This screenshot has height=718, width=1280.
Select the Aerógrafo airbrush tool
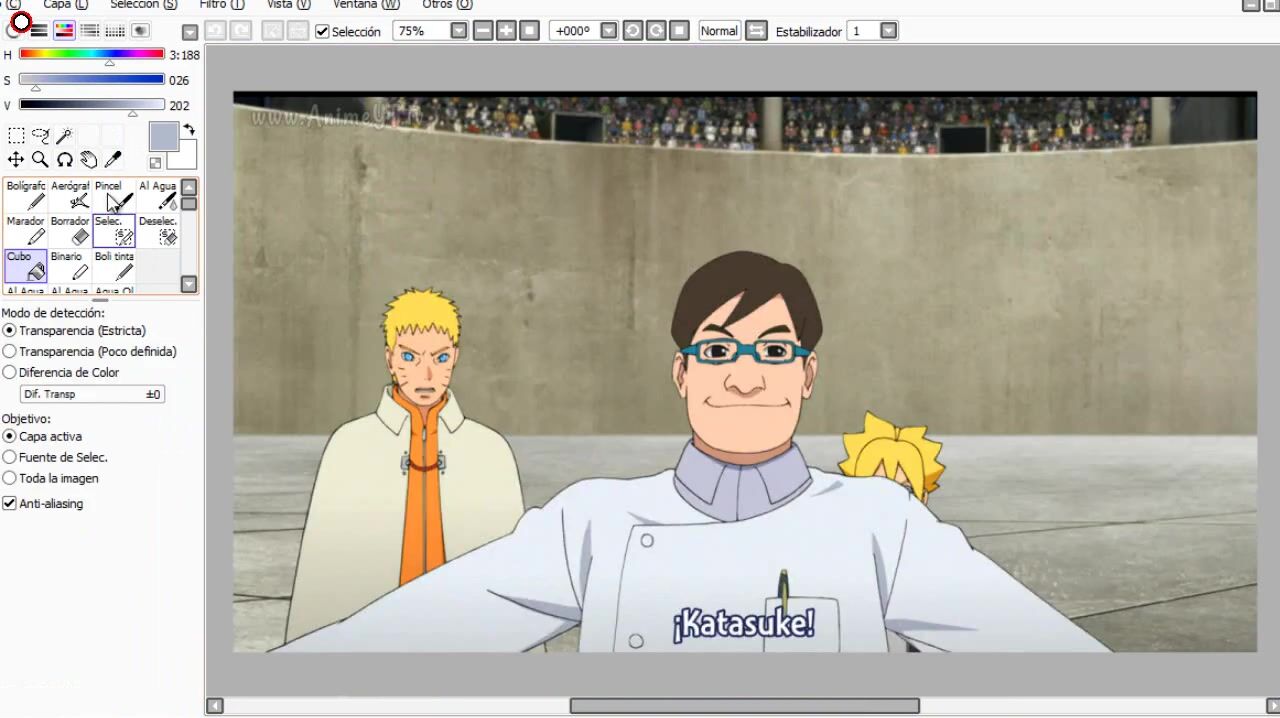[70, 195]
